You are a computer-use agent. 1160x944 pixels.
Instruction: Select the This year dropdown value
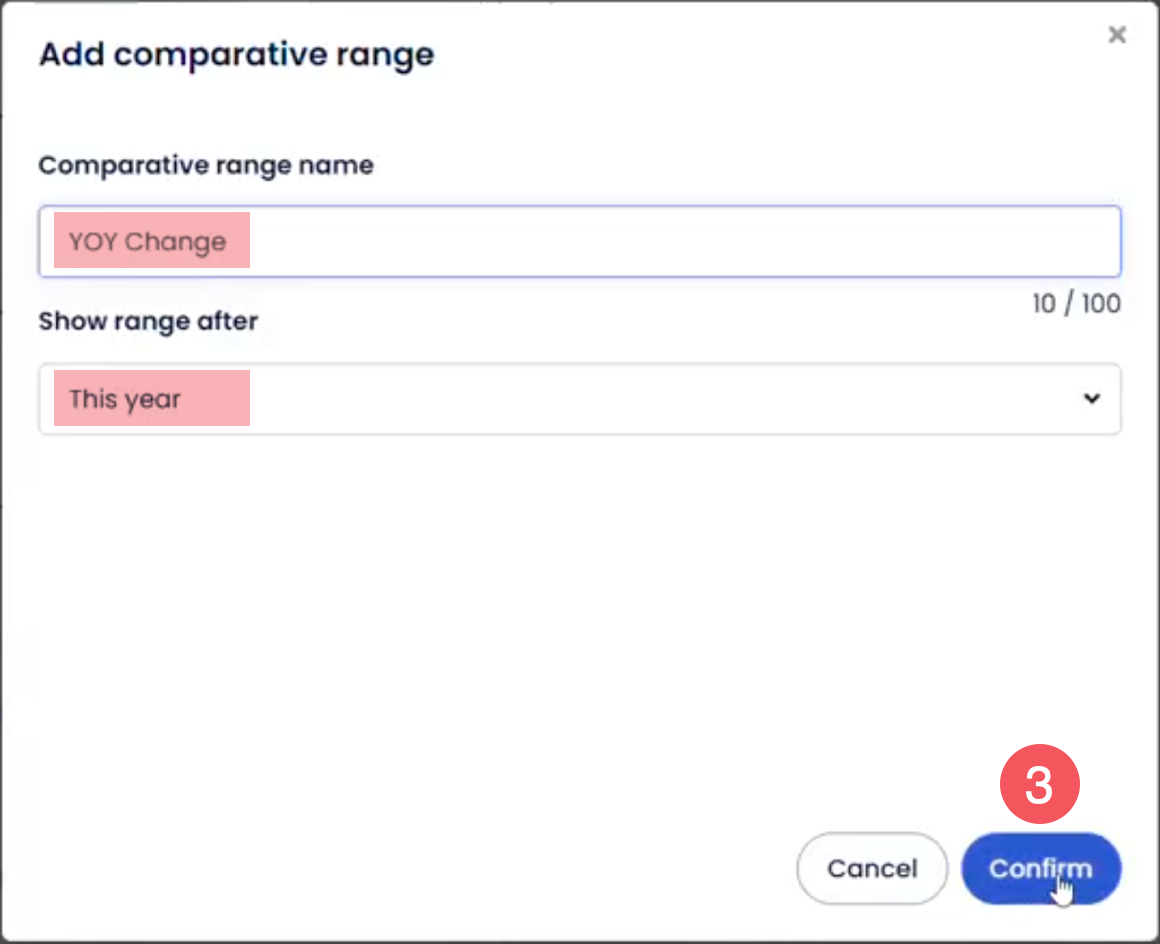[125, 399]
